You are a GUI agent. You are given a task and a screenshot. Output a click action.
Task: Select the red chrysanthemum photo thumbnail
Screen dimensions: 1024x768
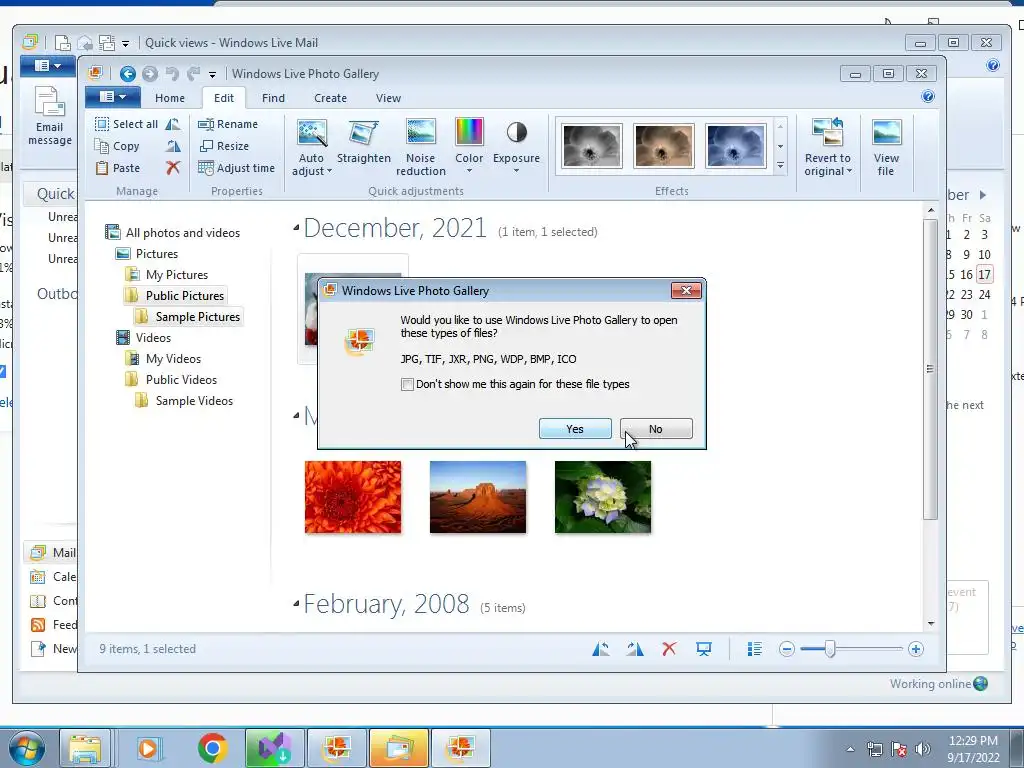click(353, 497)
